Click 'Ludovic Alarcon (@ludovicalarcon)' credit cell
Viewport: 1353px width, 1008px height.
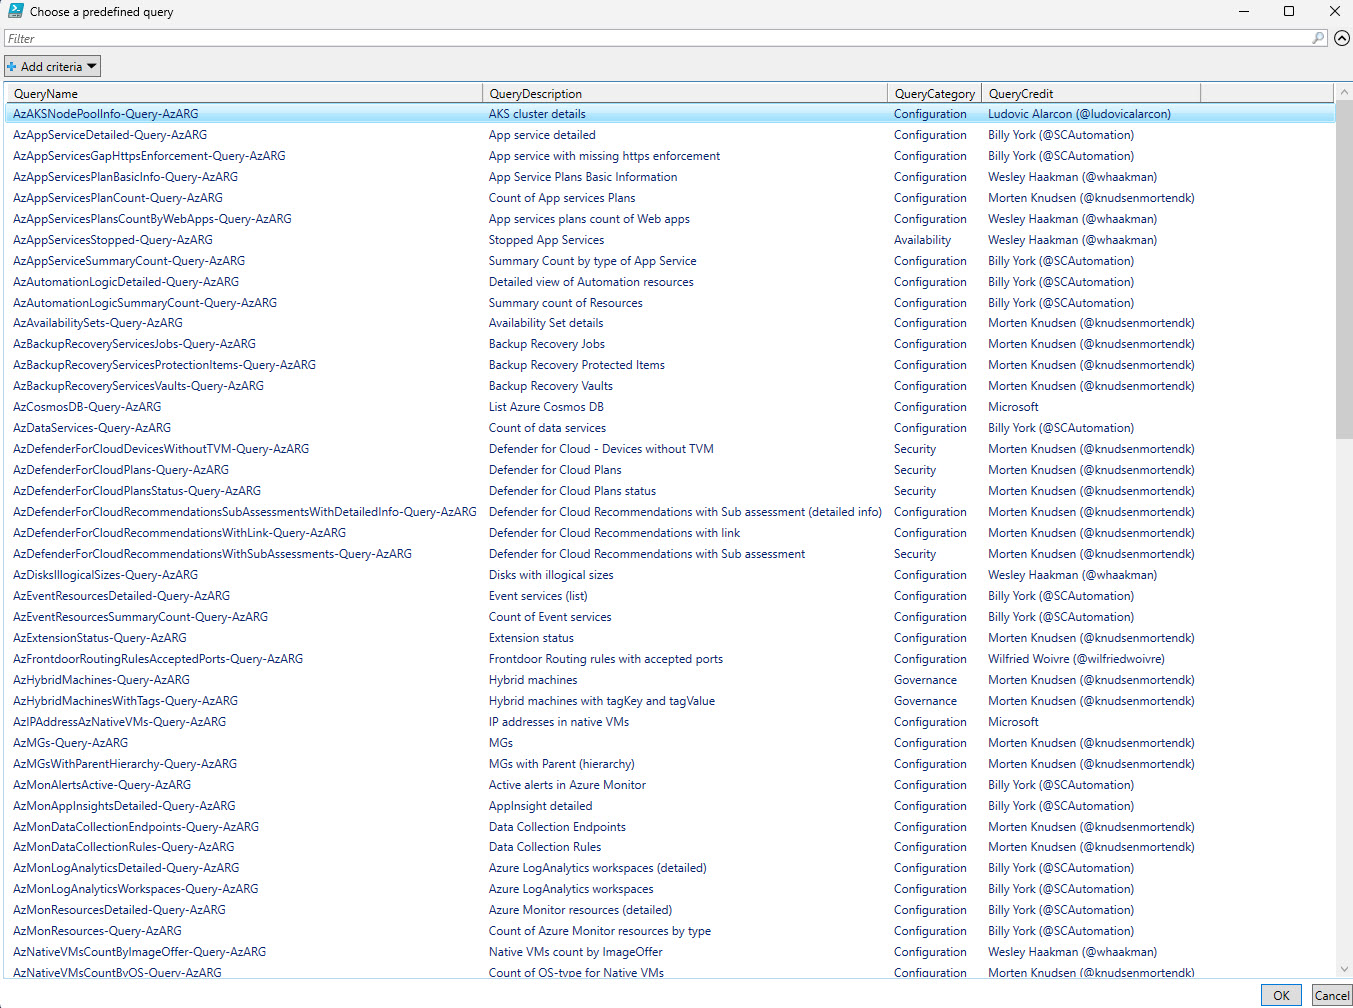pyautogui.click(x=1079, y=114)
